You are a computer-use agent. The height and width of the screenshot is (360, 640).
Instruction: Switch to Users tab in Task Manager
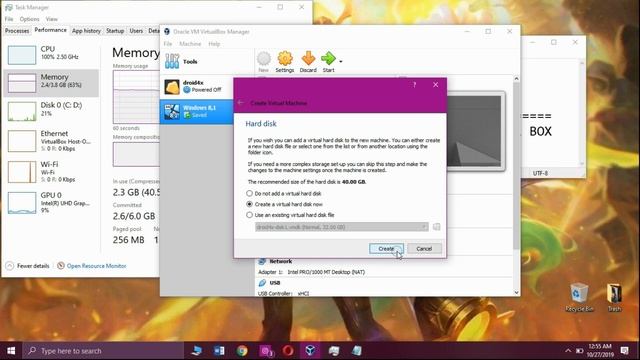tap(136, 31)
